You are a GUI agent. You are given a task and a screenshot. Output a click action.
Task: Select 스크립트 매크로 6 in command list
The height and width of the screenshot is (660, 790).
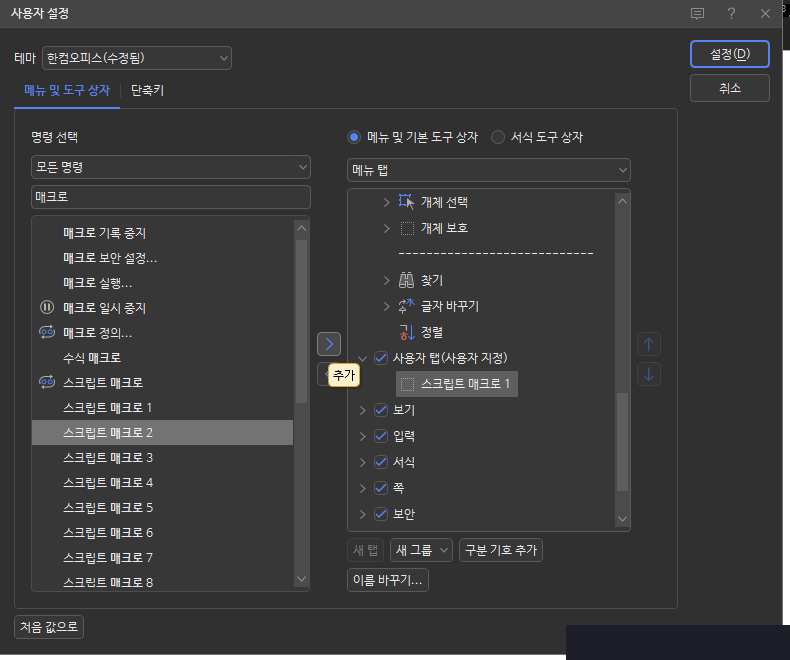pos(162,533)
